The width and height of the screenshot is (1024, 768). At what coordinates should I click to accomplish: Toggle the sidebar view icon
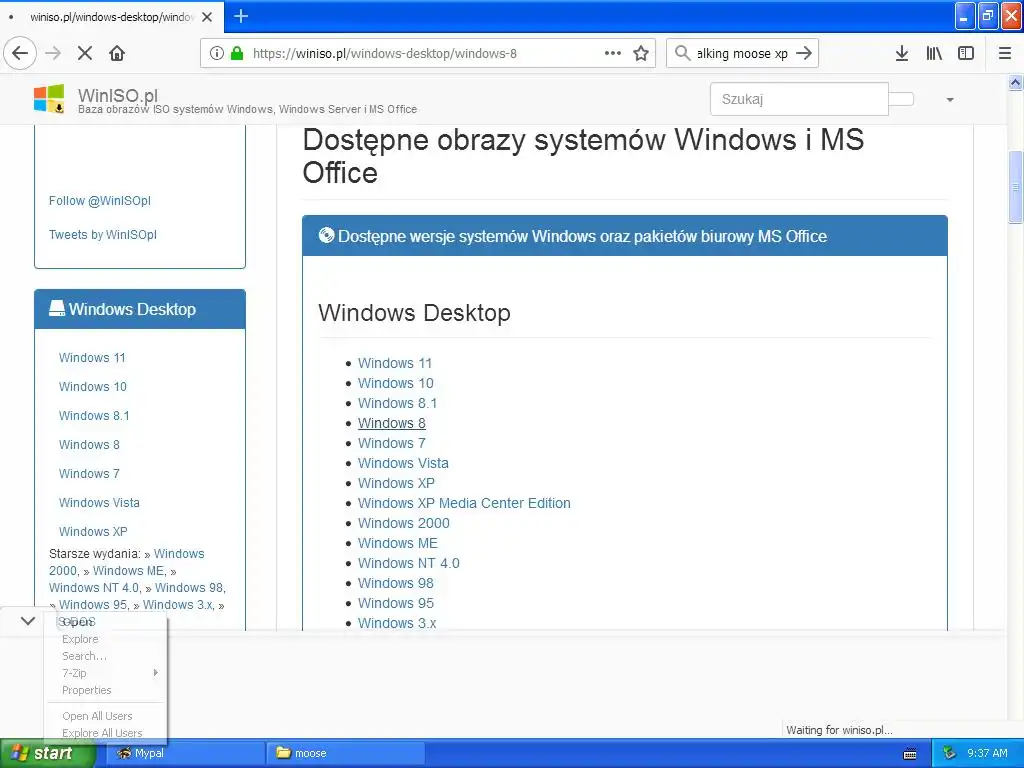[x=966, y=53]
